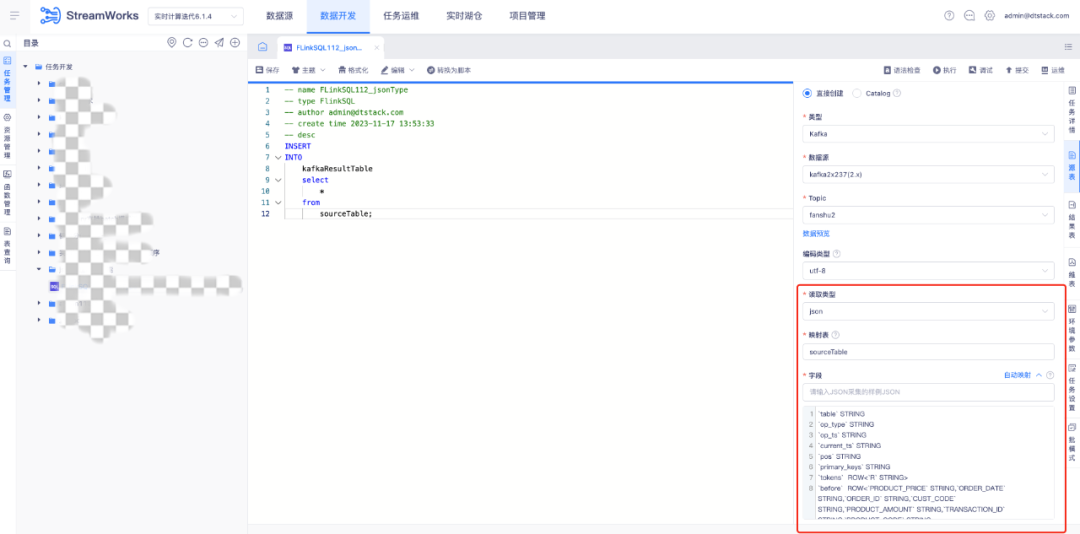Open the Topic fanshu2 dropdown

[x=928, y=215]
